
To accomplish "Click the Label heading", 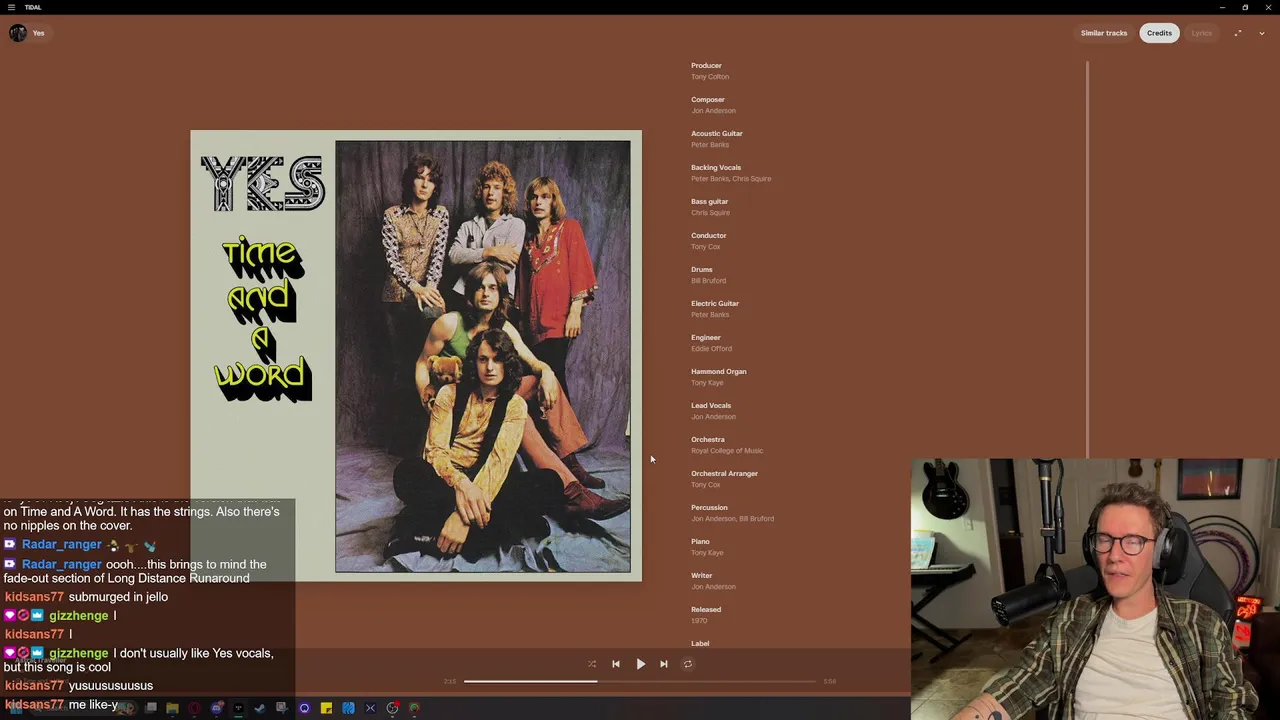I will pos(700,644).
